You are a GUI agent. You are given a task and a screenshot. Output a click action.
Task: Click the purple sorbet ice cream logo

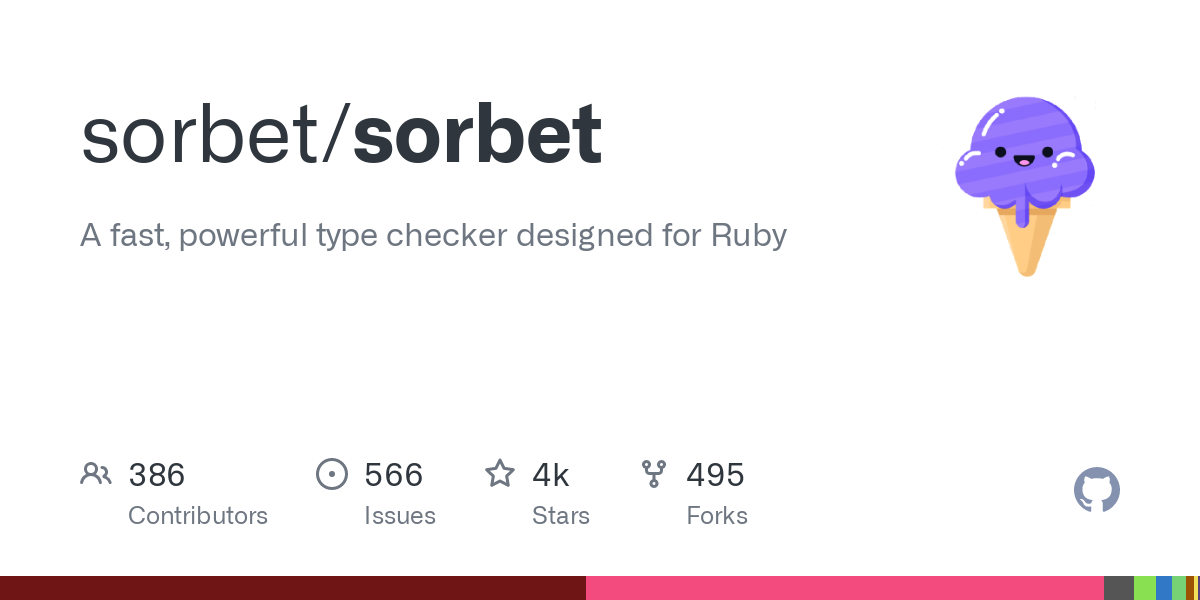point(1024,186)
